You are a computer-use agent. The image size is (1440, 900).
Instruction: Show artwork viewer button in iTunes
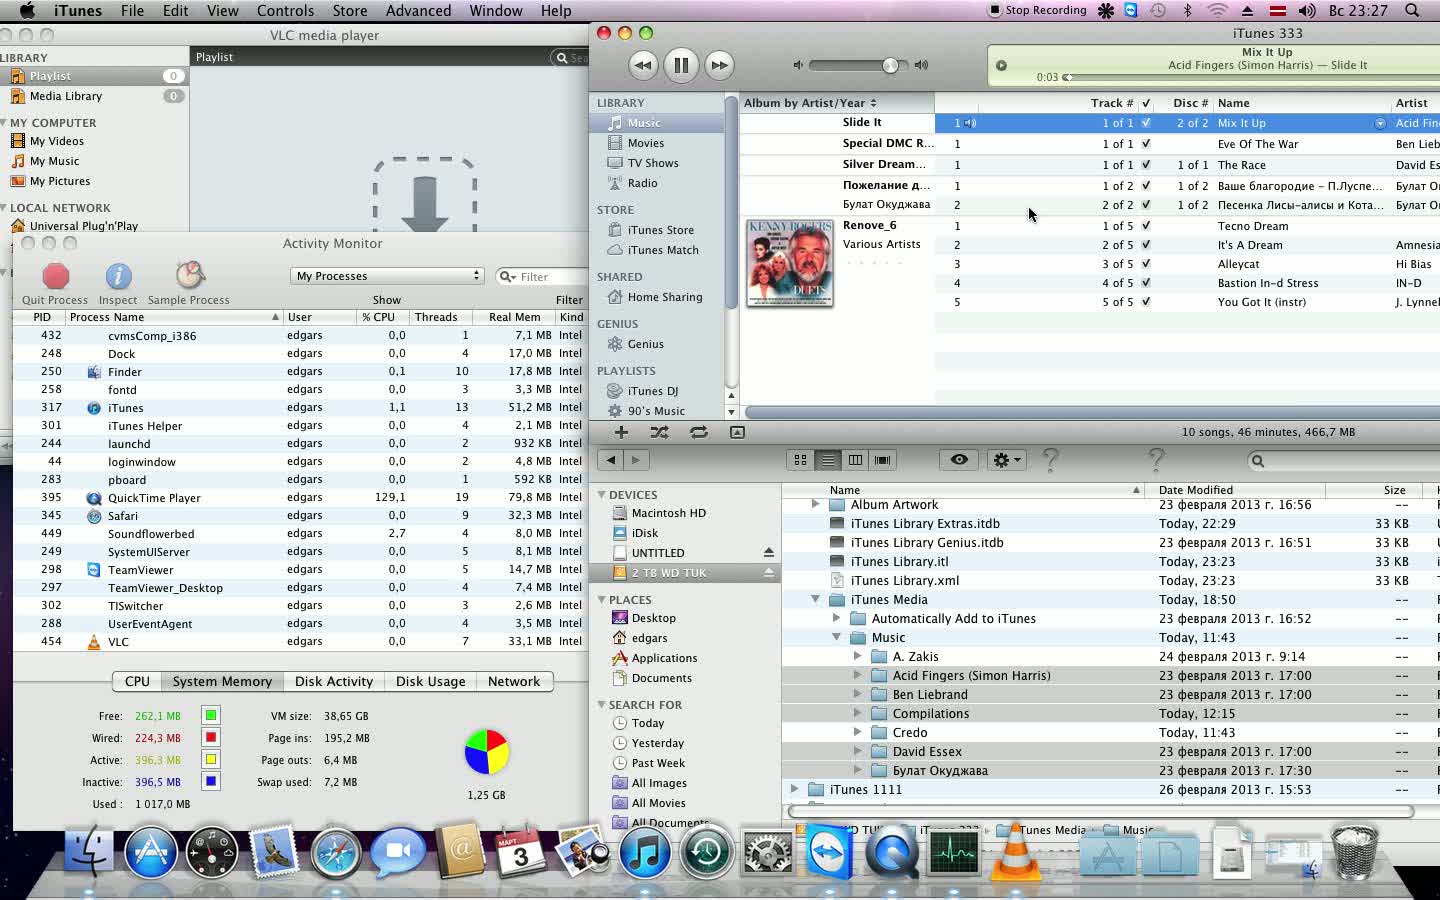point(737,432)
